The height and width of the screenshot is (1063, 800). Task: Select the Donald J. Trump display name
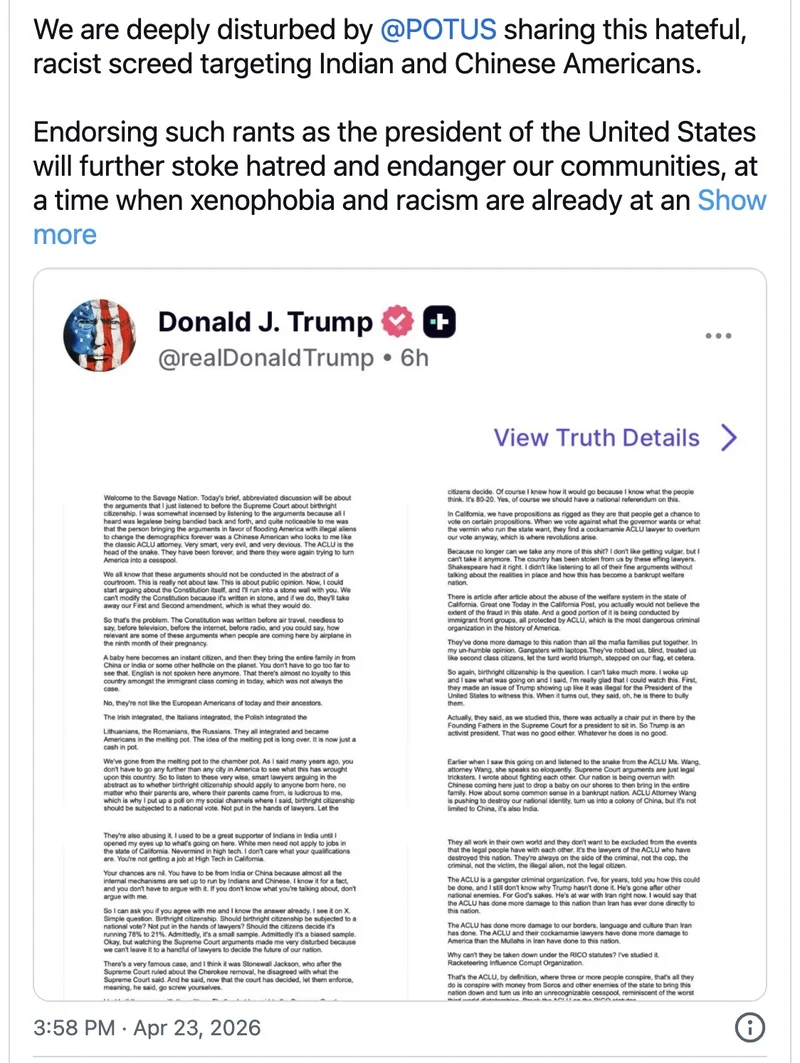tap(264, 322)
